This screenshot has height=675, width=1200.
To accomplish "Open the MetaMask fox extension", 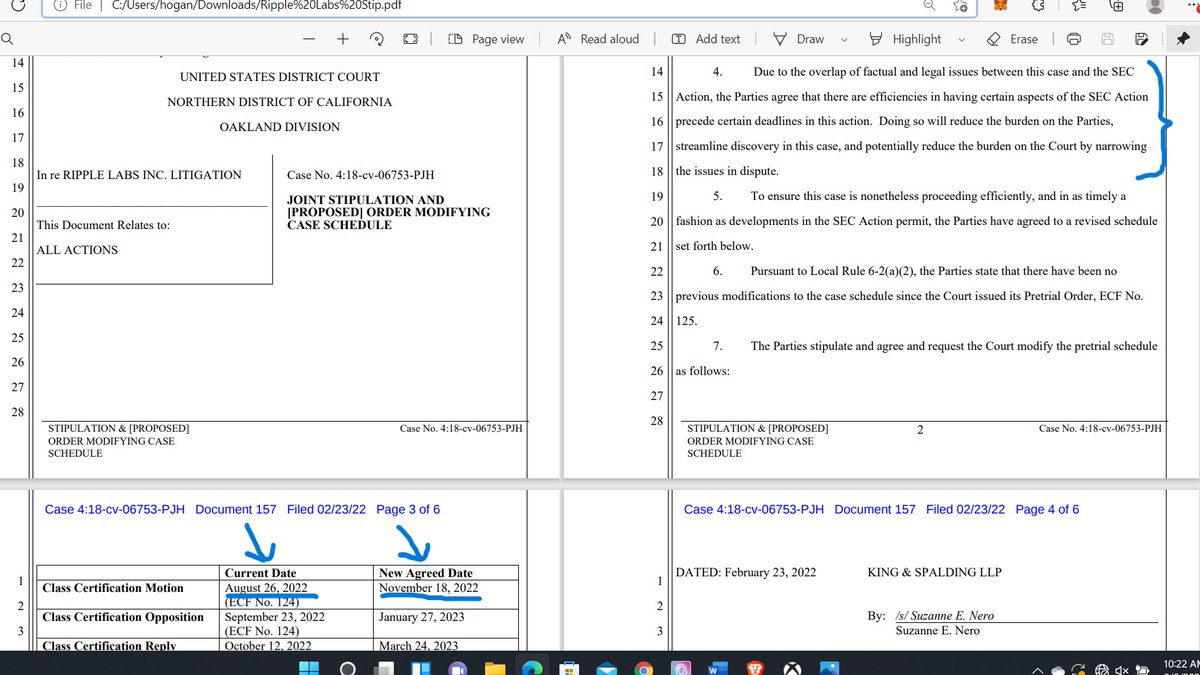I will click(x=1001, y=6).
